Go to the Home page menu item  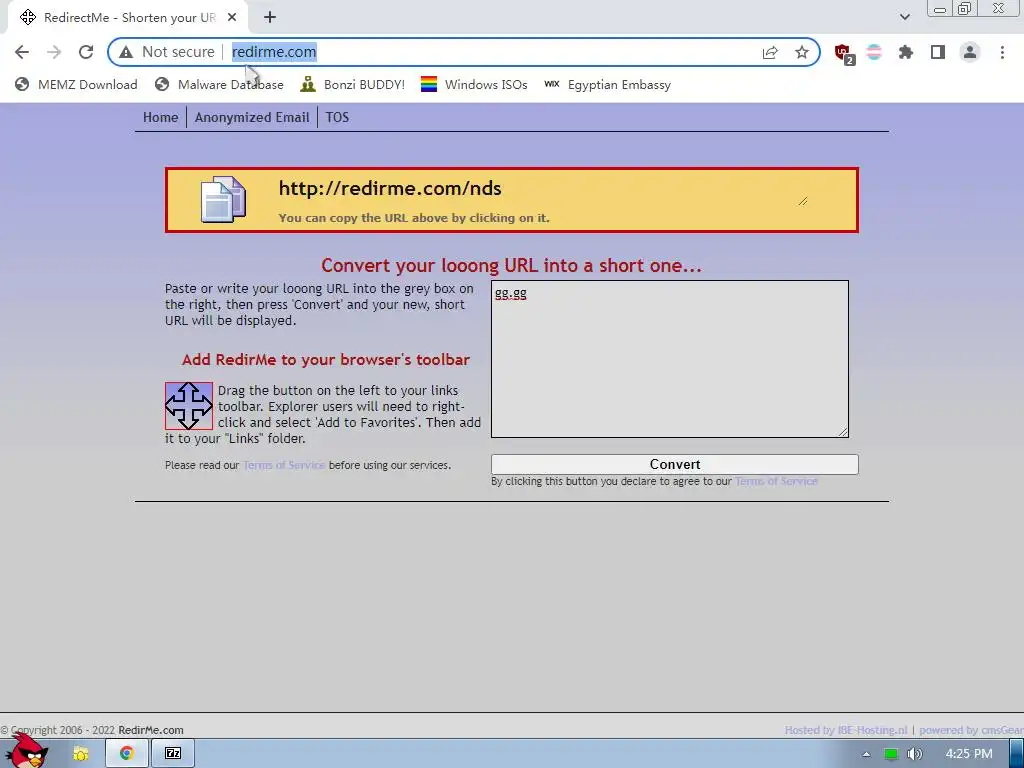[161, 118]
